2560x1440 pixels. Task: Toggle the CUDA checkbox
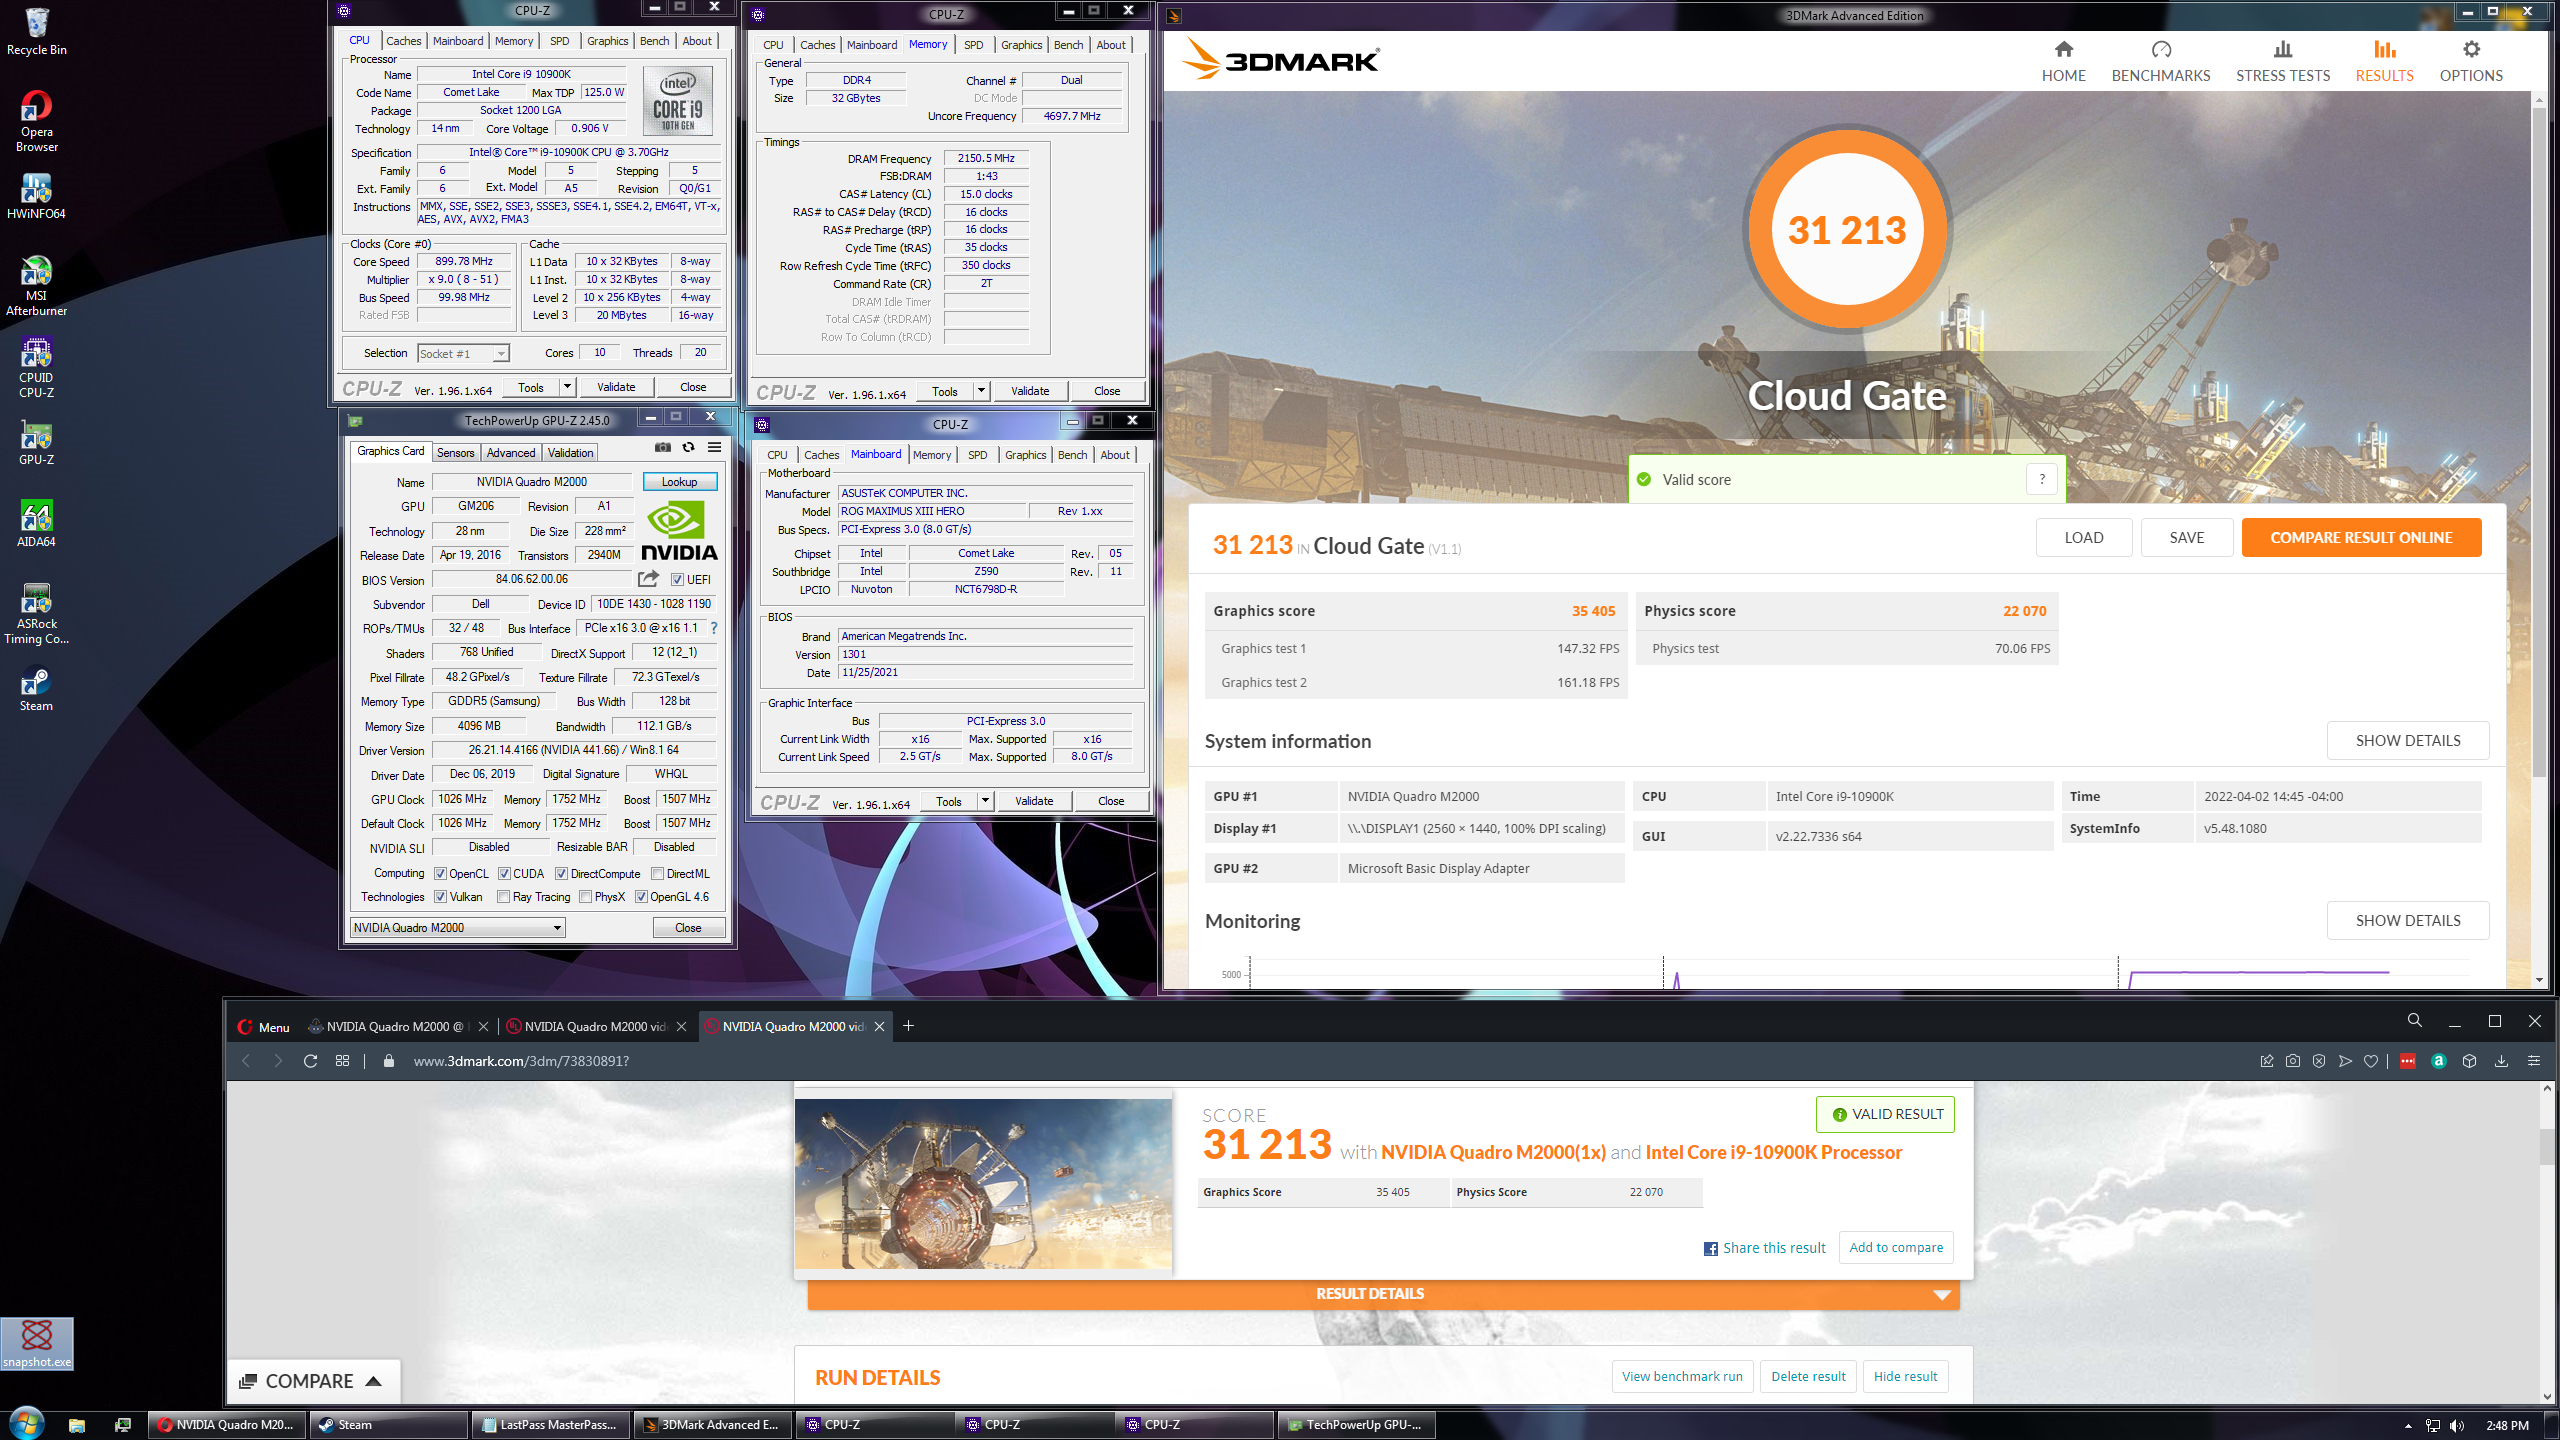tap(504, 874)
